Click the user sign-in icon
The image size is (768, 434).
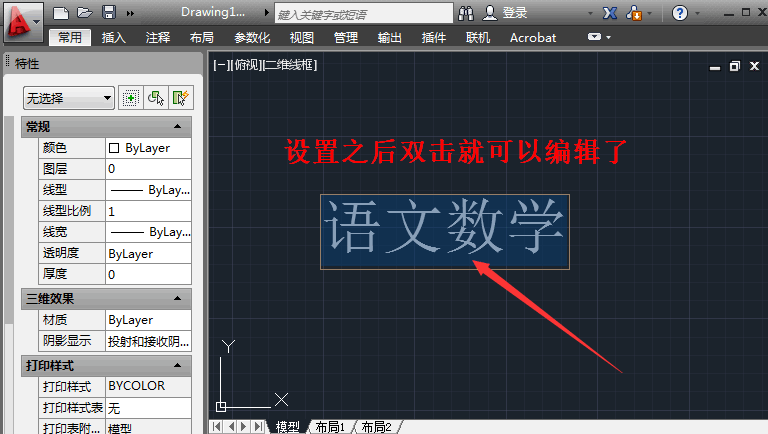[489, 13]
